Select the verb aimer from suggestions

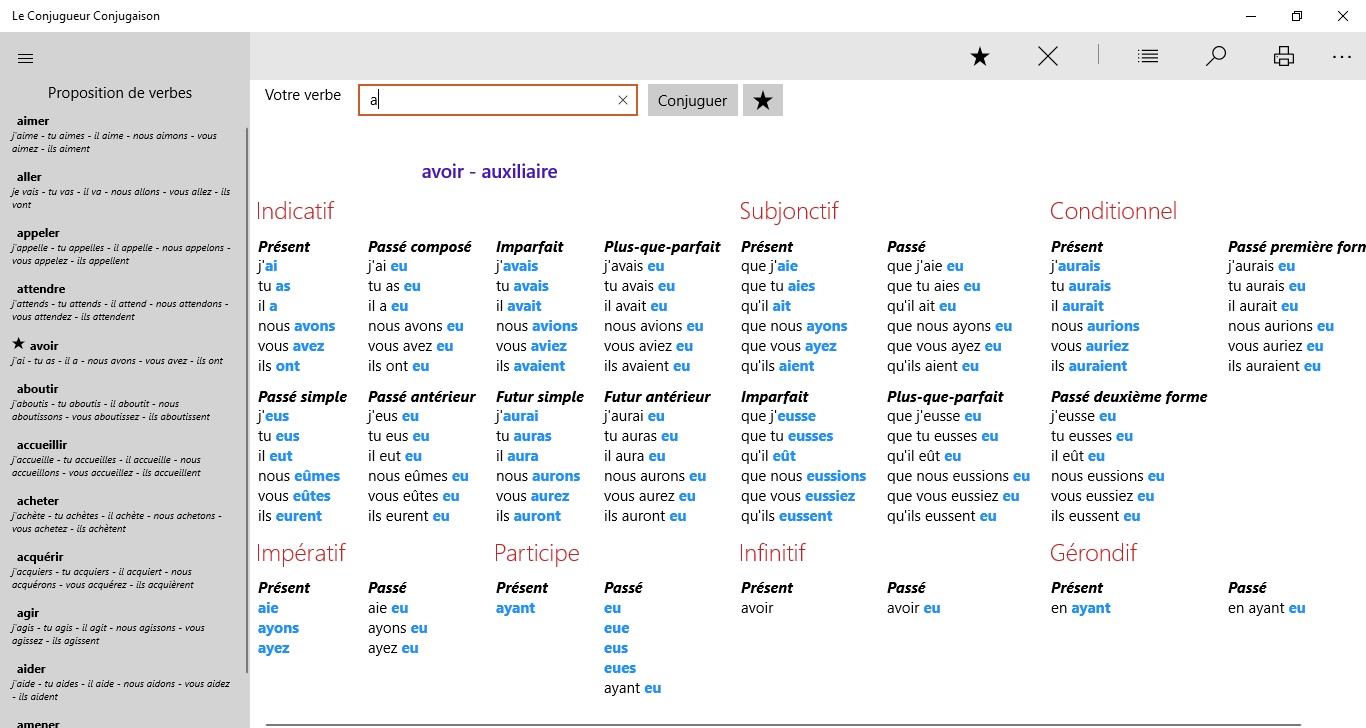(34, 121)
